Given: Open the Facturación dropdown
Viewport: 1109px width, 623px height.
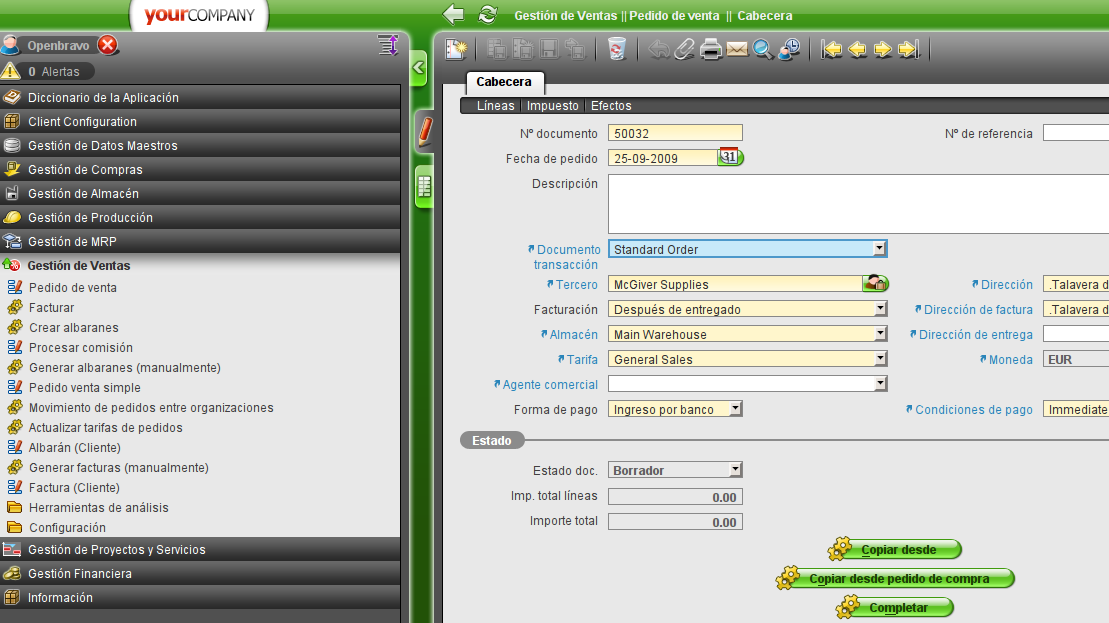Looking at the screenshot, I should tap(880, 309).
